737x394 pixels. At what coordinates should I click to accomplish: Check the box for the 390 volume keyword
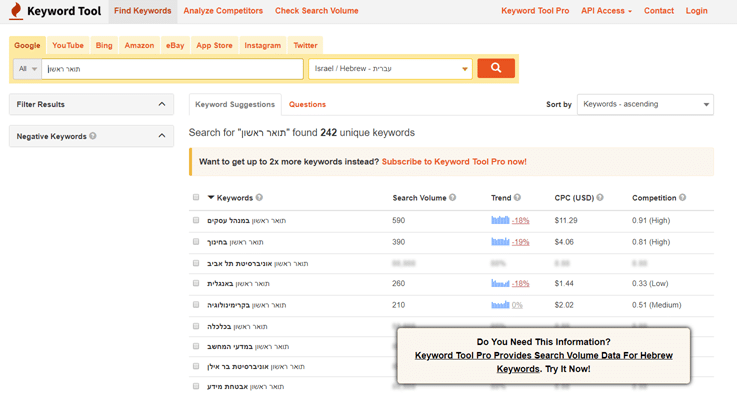[x=196, y=242]
